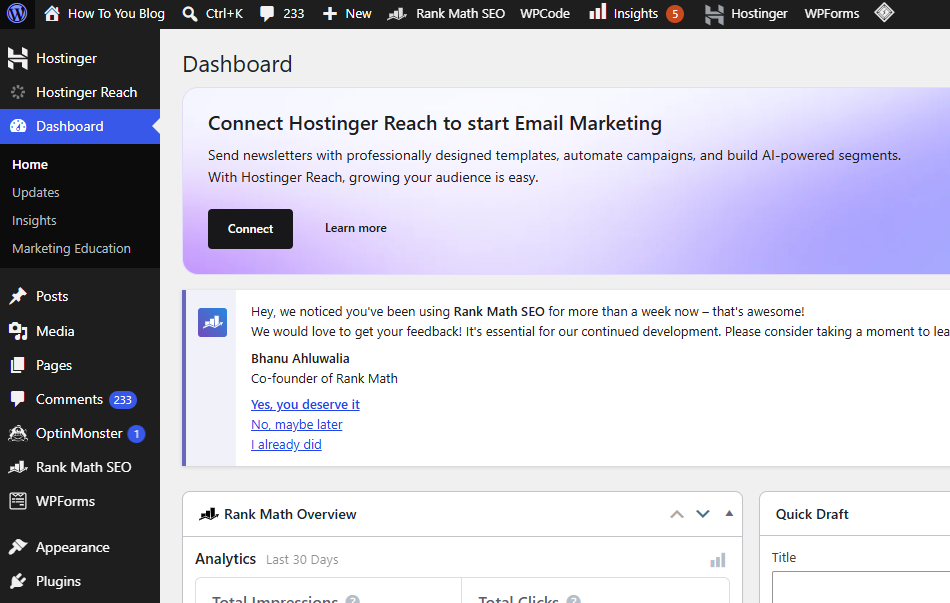Click the Rank Math icon in Overview header
This screenshot has width=950, height=603.
208,515
